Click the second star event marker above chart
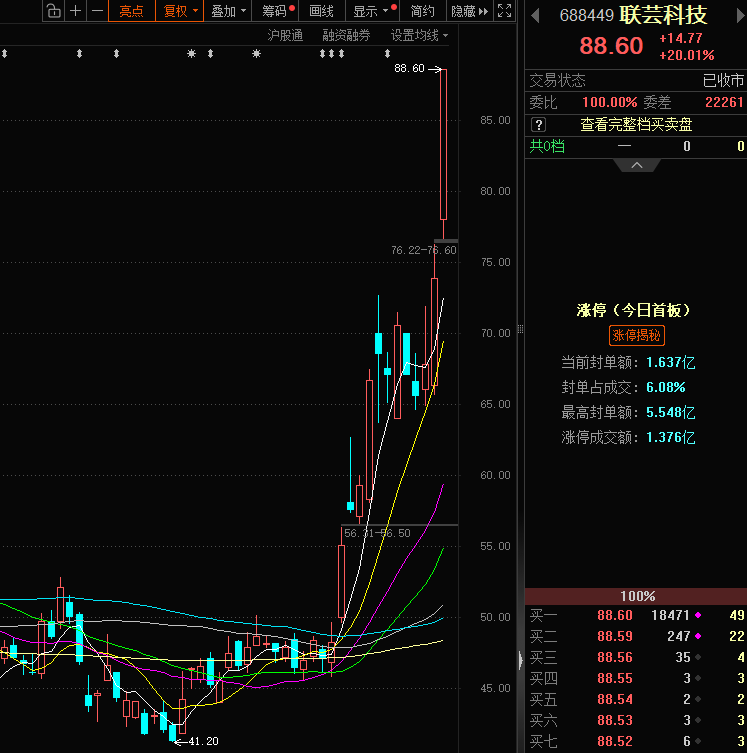 click(256, 53)
